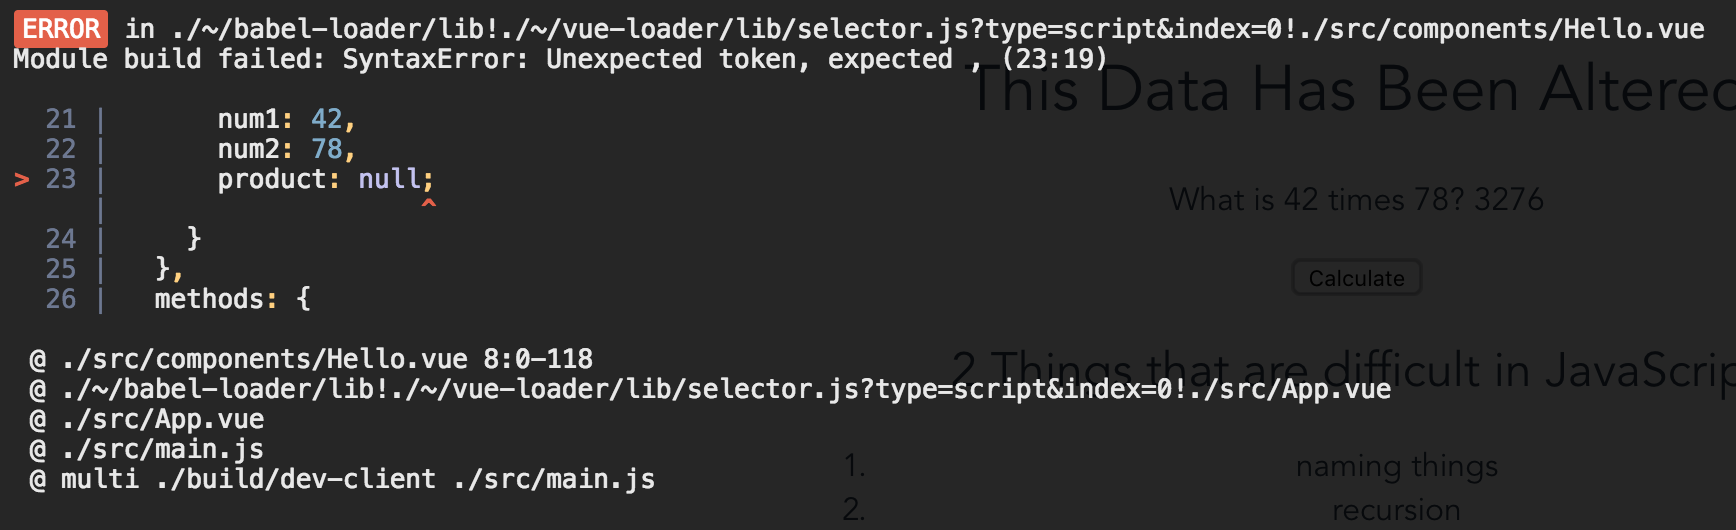This screenshot has width=1736, height=530.
Task: Click the 'methods: {' code on line 26
Action: (x=232, y=299)
